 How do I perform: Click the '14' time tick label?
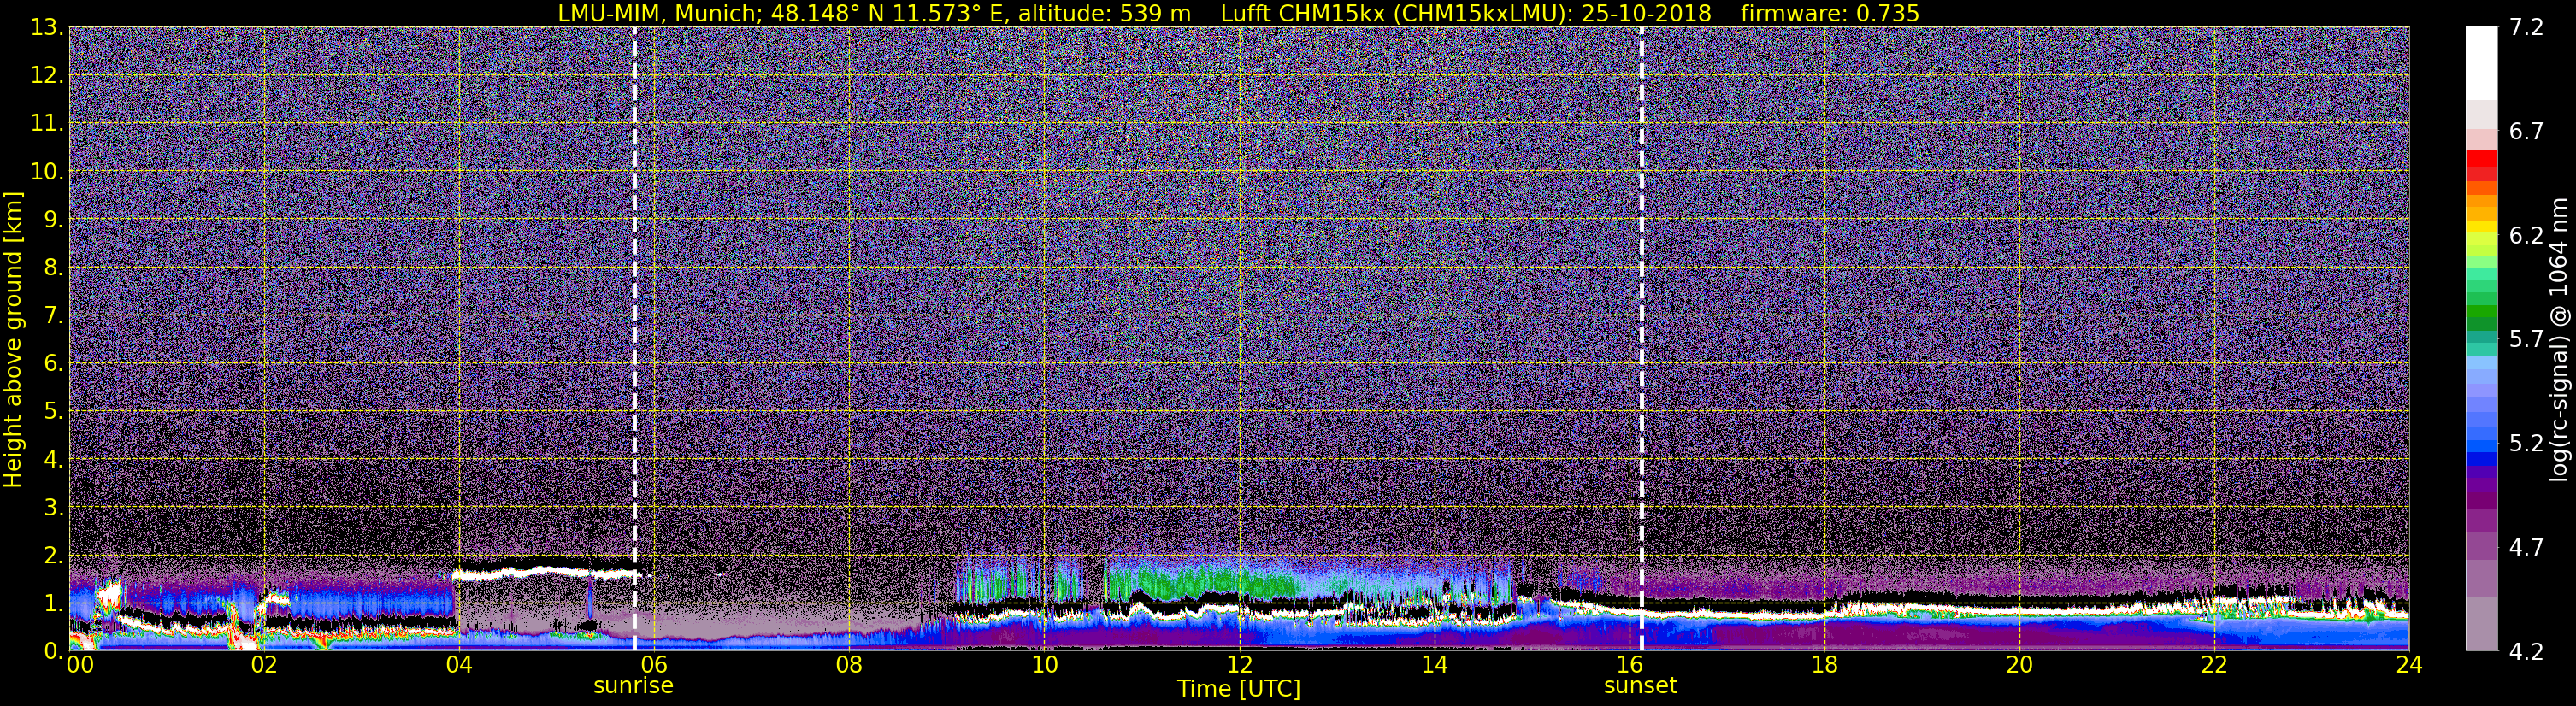pos(1434,665)
